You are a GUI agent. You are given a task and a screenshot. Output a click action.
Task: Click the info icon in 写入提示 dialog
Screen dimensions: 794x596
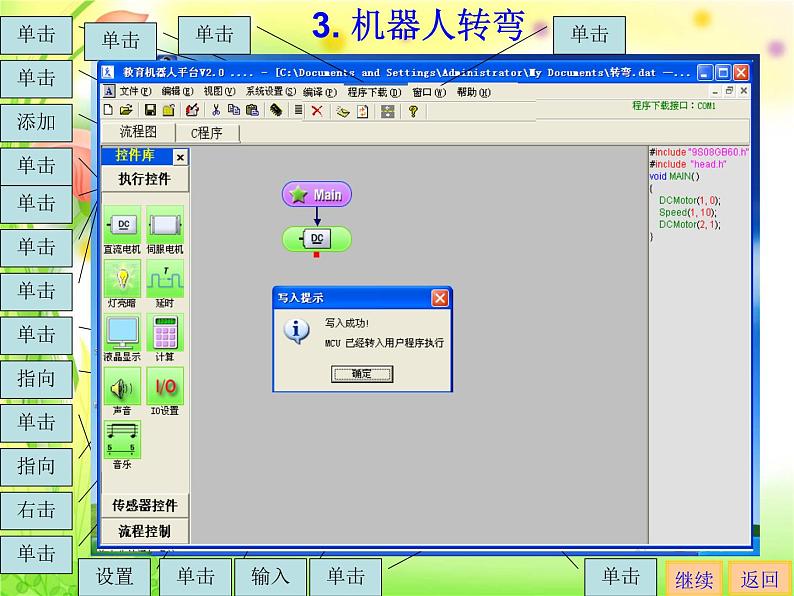coord(297,330)
